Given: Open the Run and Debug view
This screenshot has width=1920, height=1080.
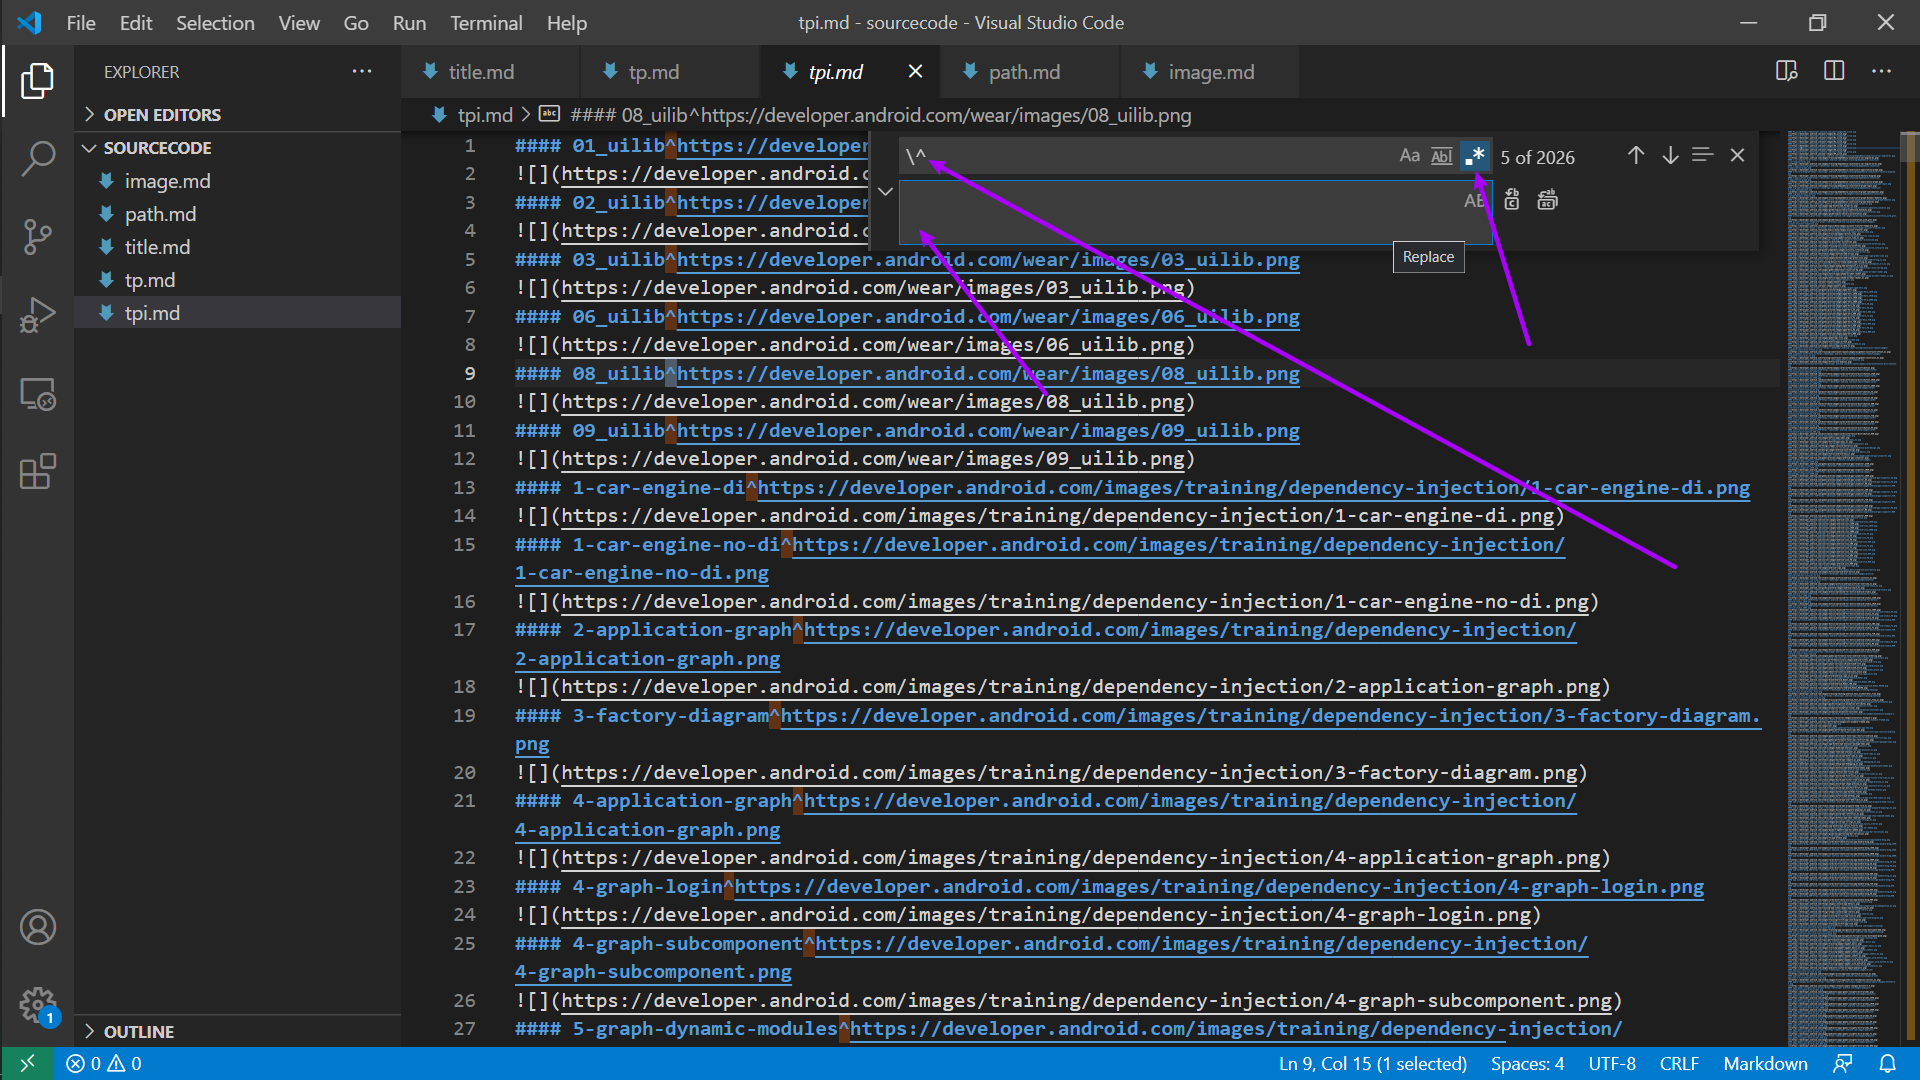Looking at the screenshot, I should 38,315.
